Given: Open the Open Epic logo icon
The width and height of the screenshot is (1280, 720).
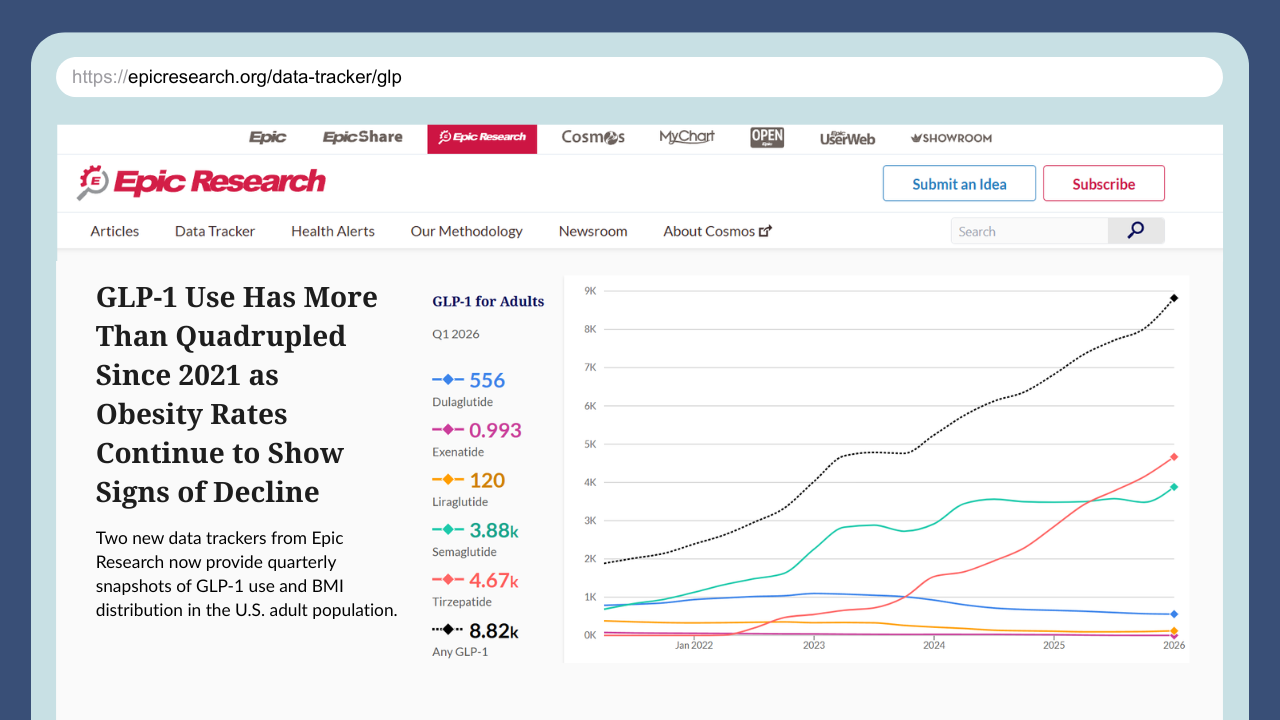Looking at the screenshot, I should coord(767,138).
